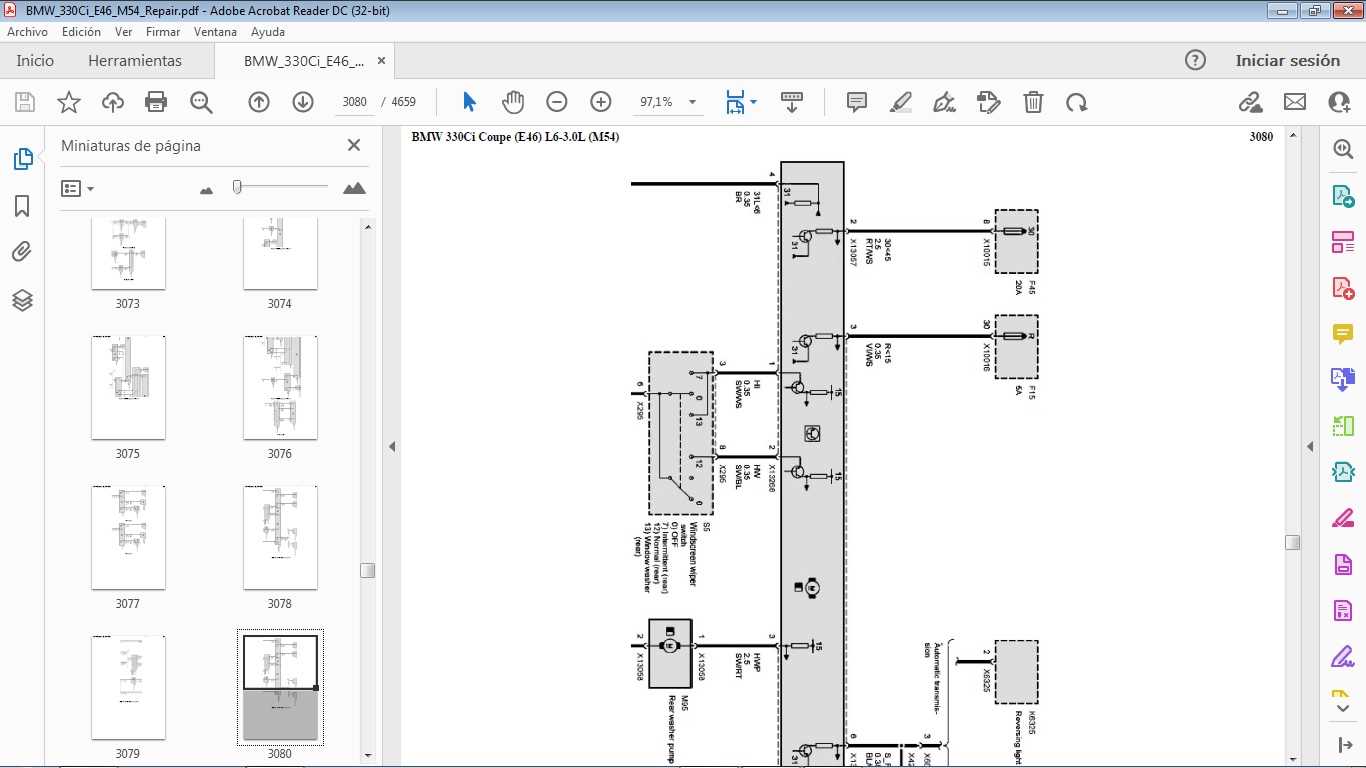
Task: Open the Ventana menu
Action: [215, 32]
